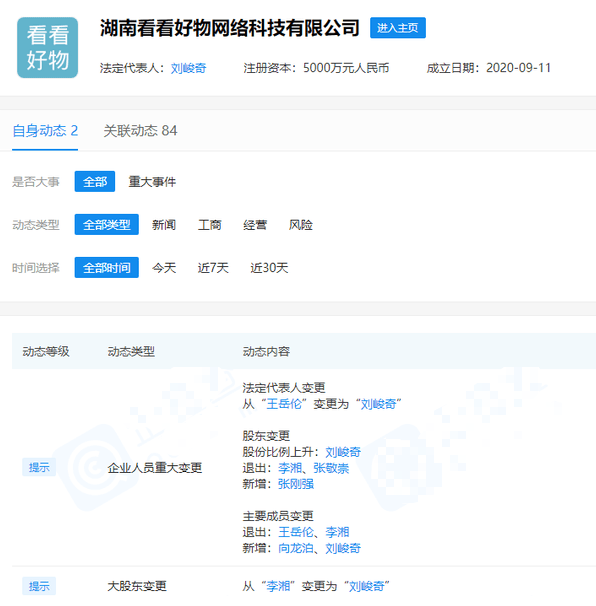The height and width of the screenshot is (606, 596).
Task: Filter dynamics by 新闻
Action: click(164, 225)
